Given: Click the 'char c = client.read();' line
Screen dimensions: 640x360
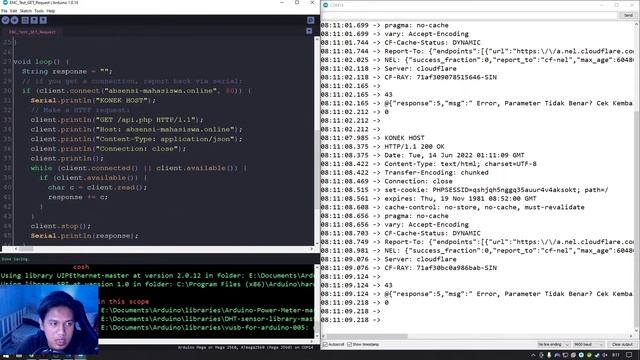Looking at the screenshot, I should tap(97, 187).
